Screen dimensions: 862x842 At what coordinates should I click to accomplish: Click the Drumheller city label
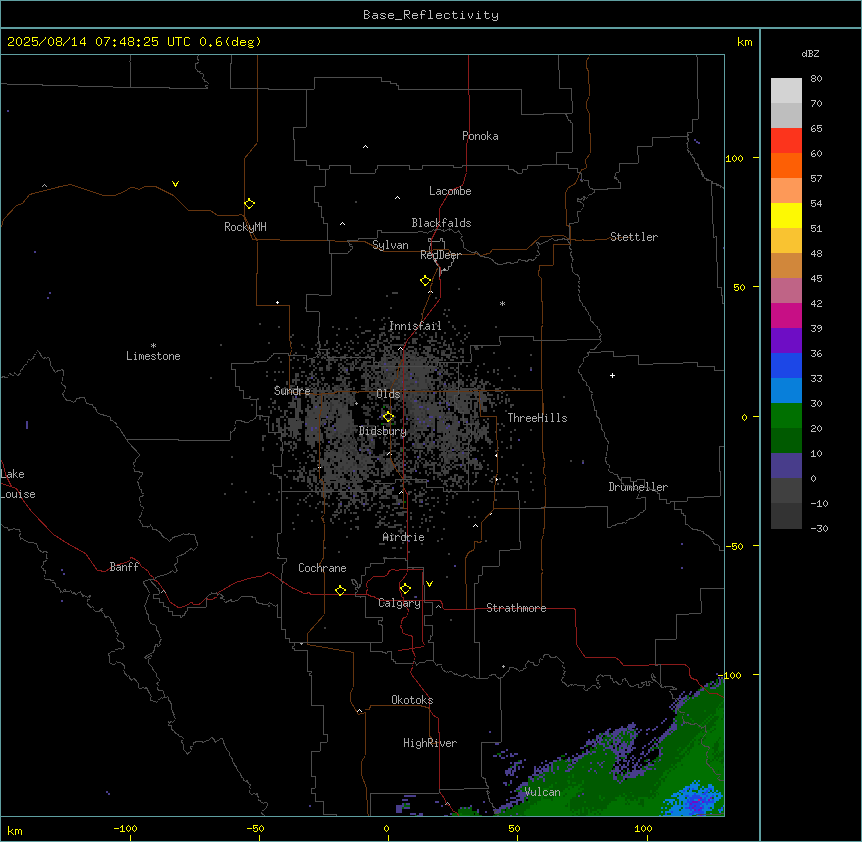638,487
